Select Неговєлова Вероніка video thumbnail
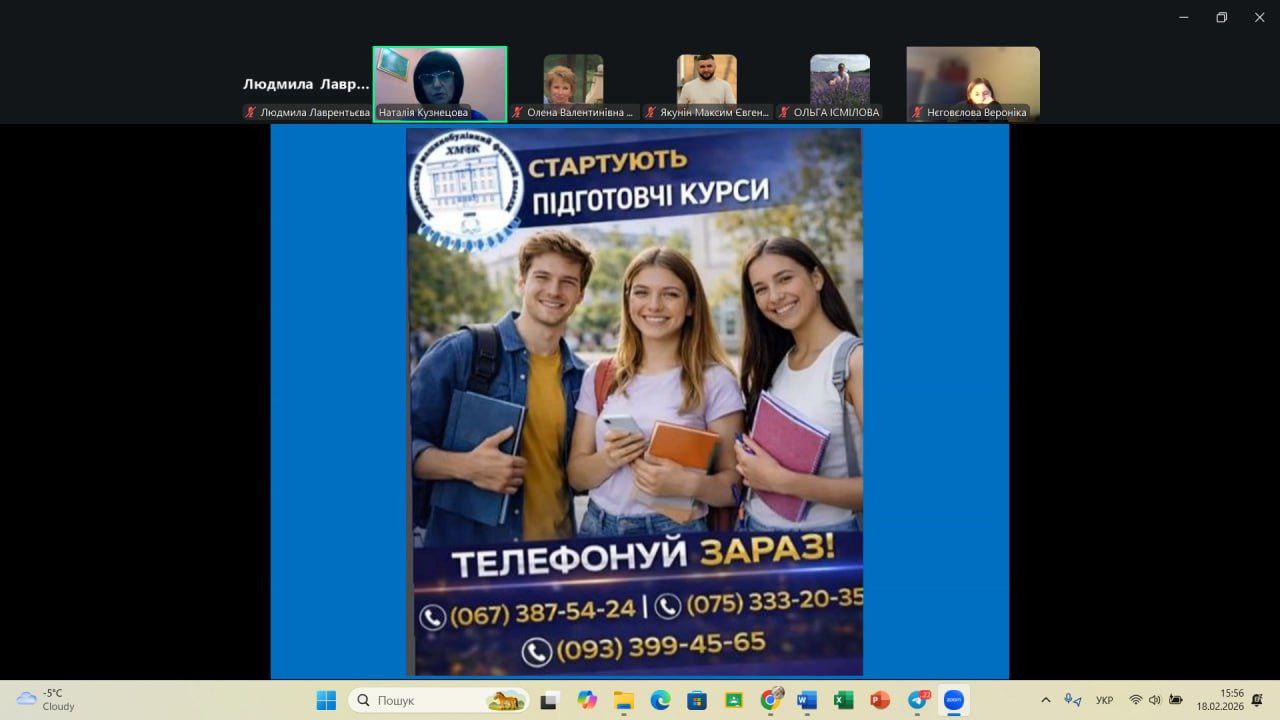The height and width of the screenshot is (720, 1280). [973, 84]
